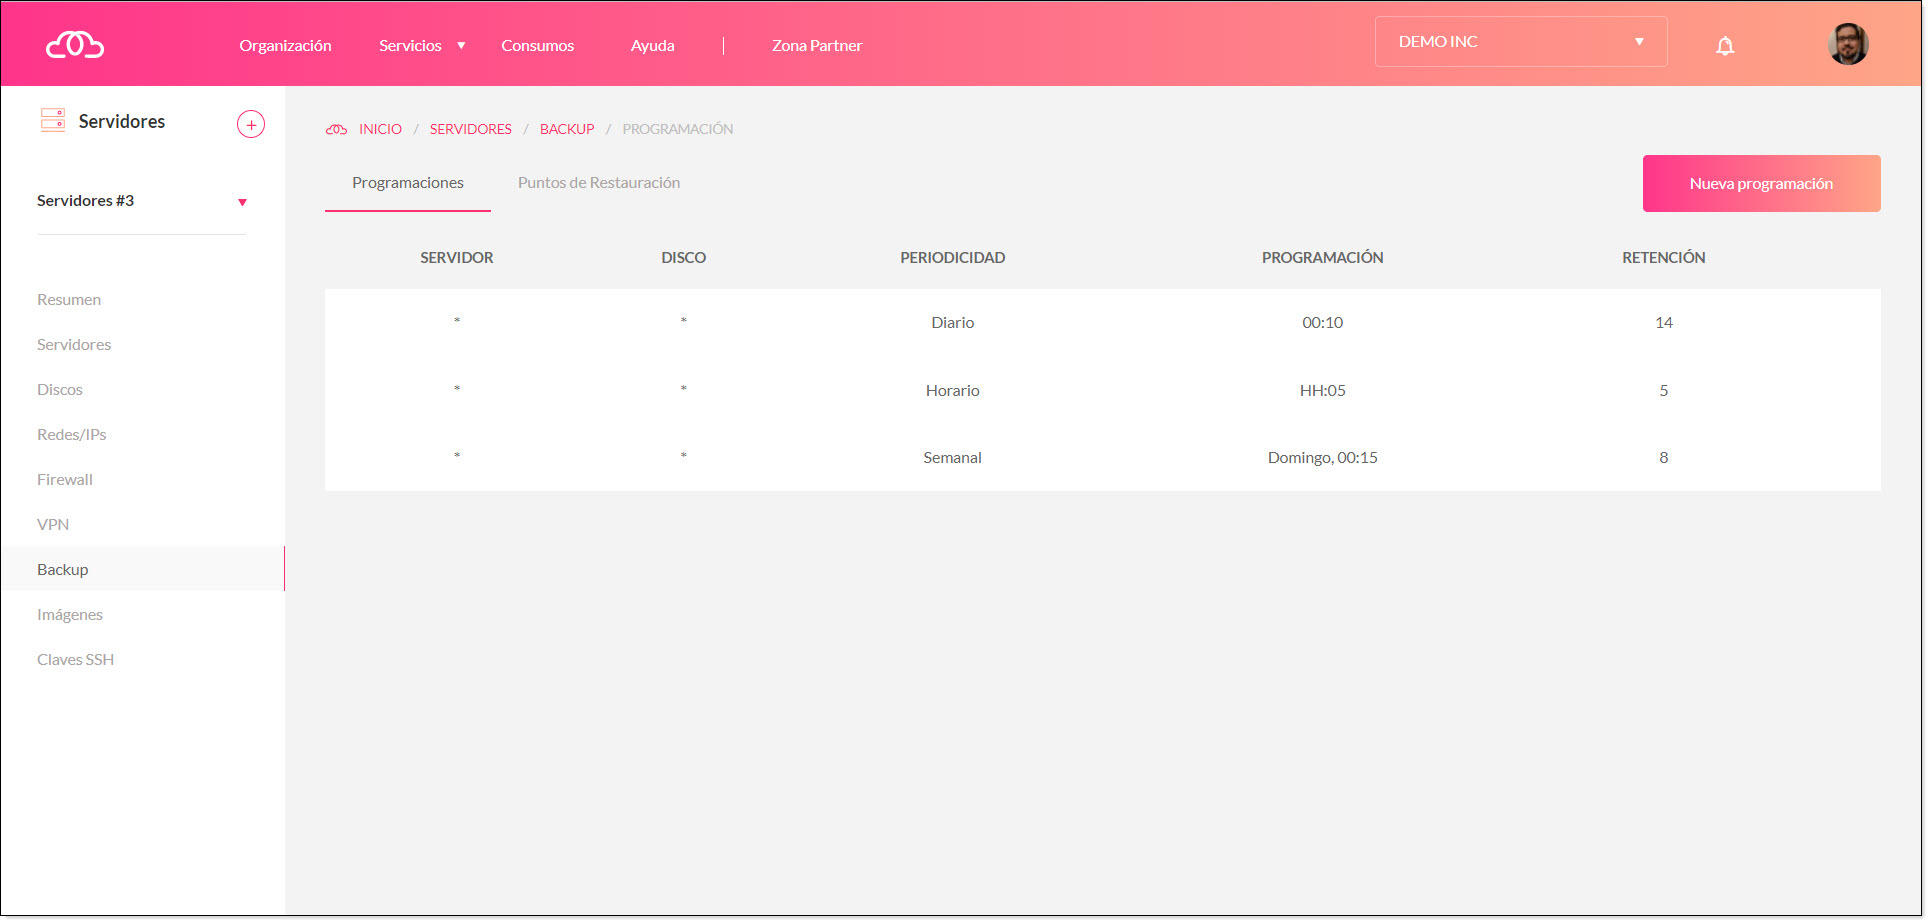1930x924 pixels.
Task: Go to SERVIDORES in the breadcrumb
Action: click(x=471, y=129)
